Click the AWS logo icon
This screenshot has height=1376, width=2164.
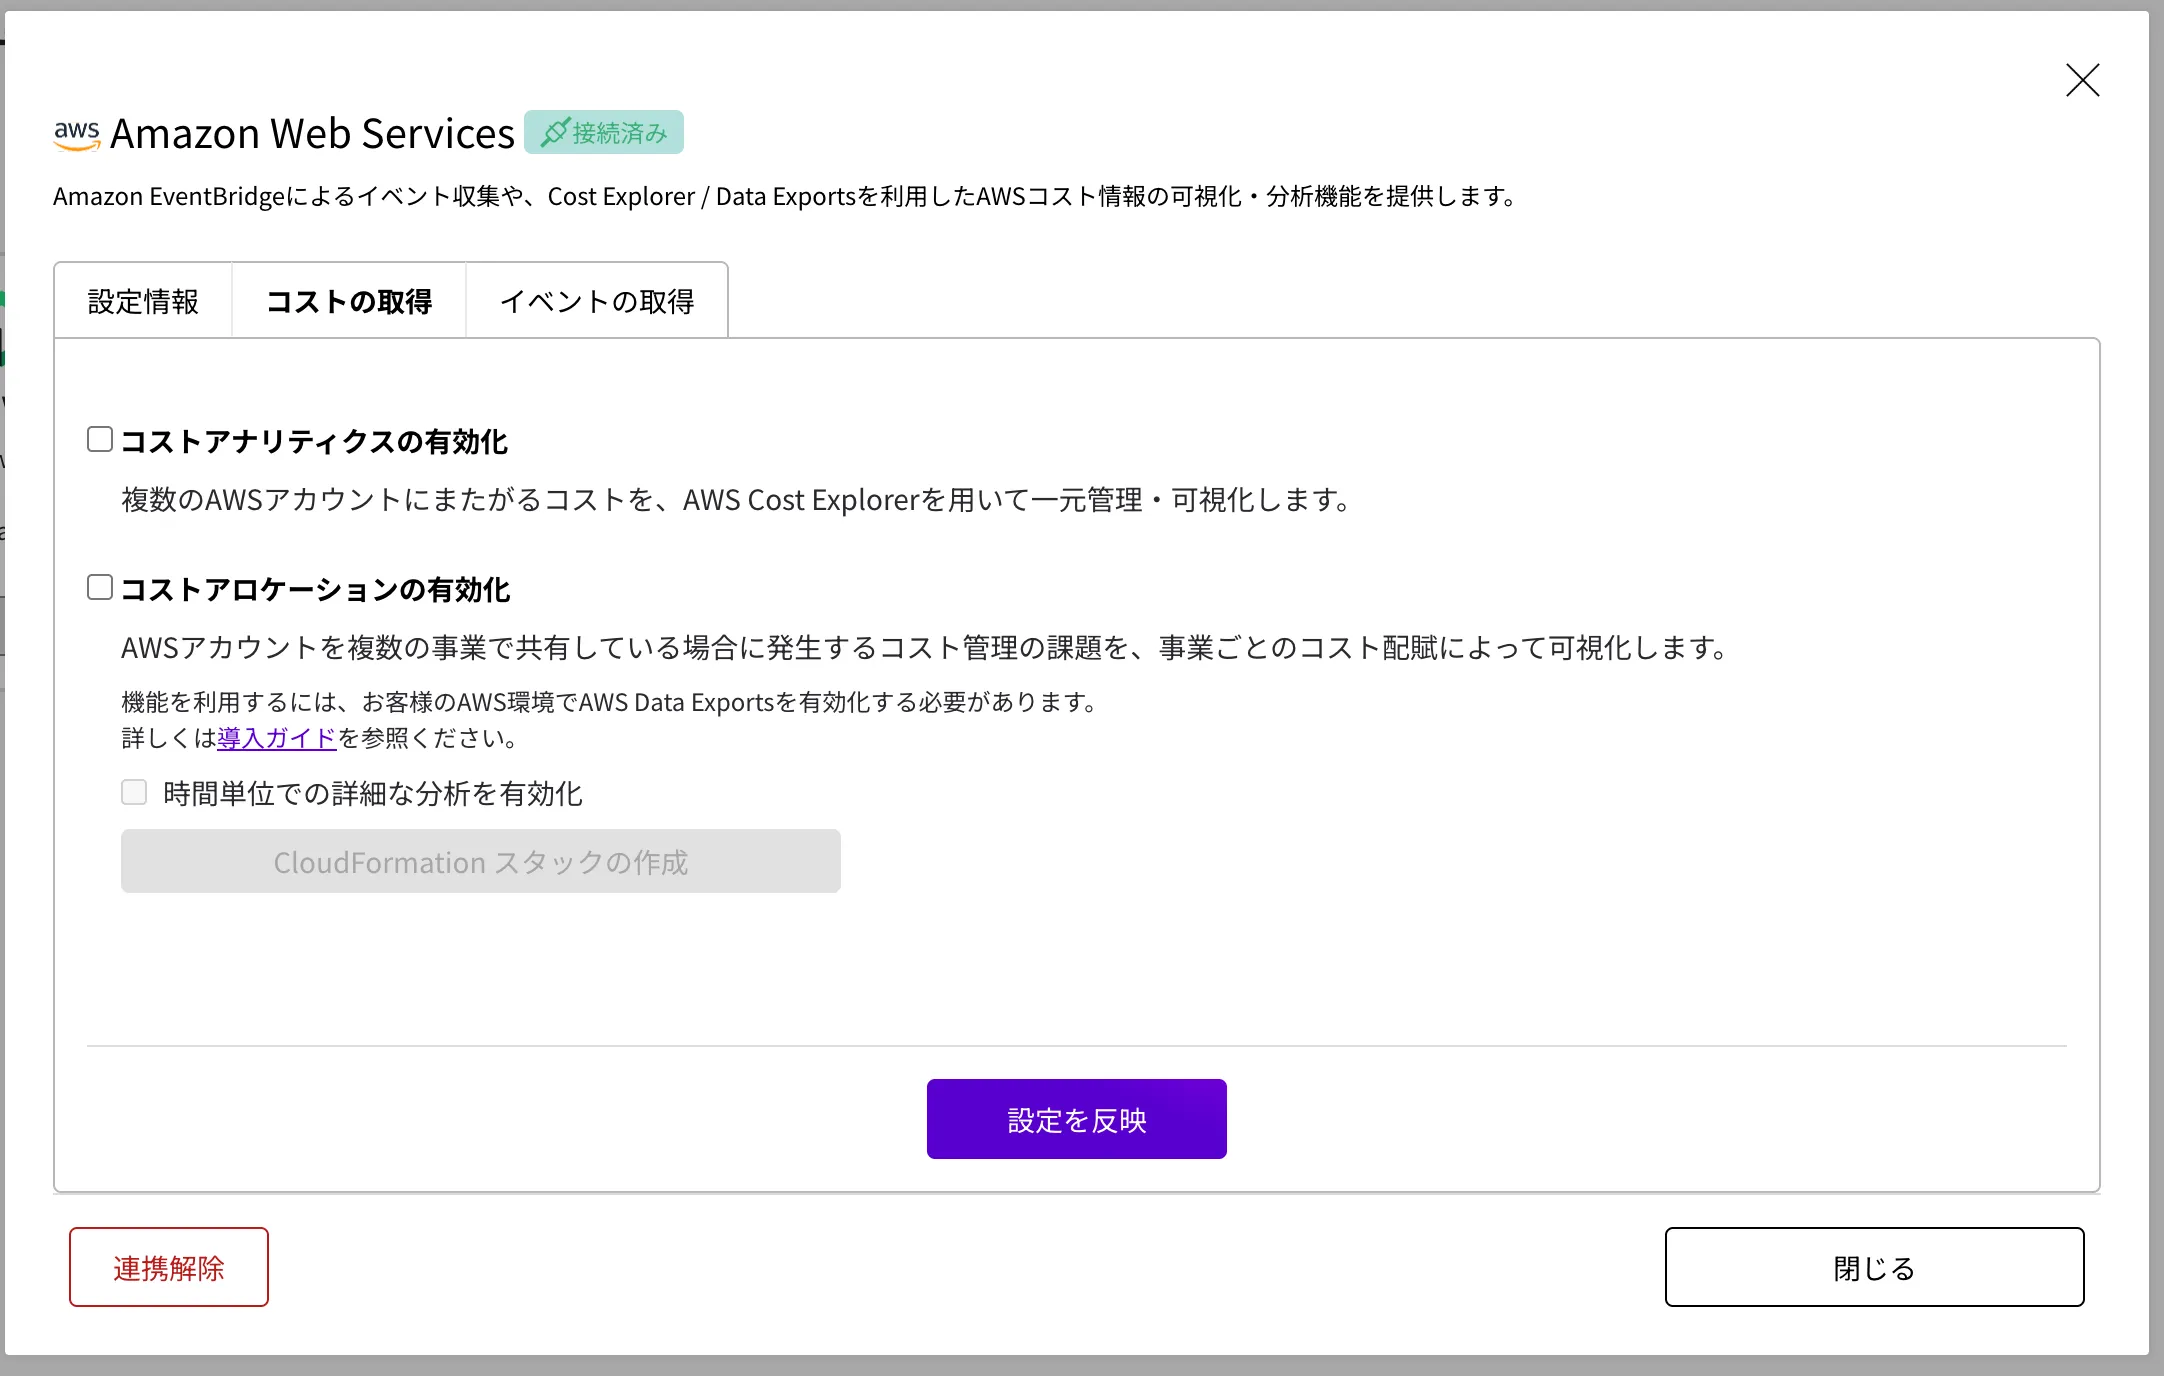pyautogui.click(x=77, y=135)
